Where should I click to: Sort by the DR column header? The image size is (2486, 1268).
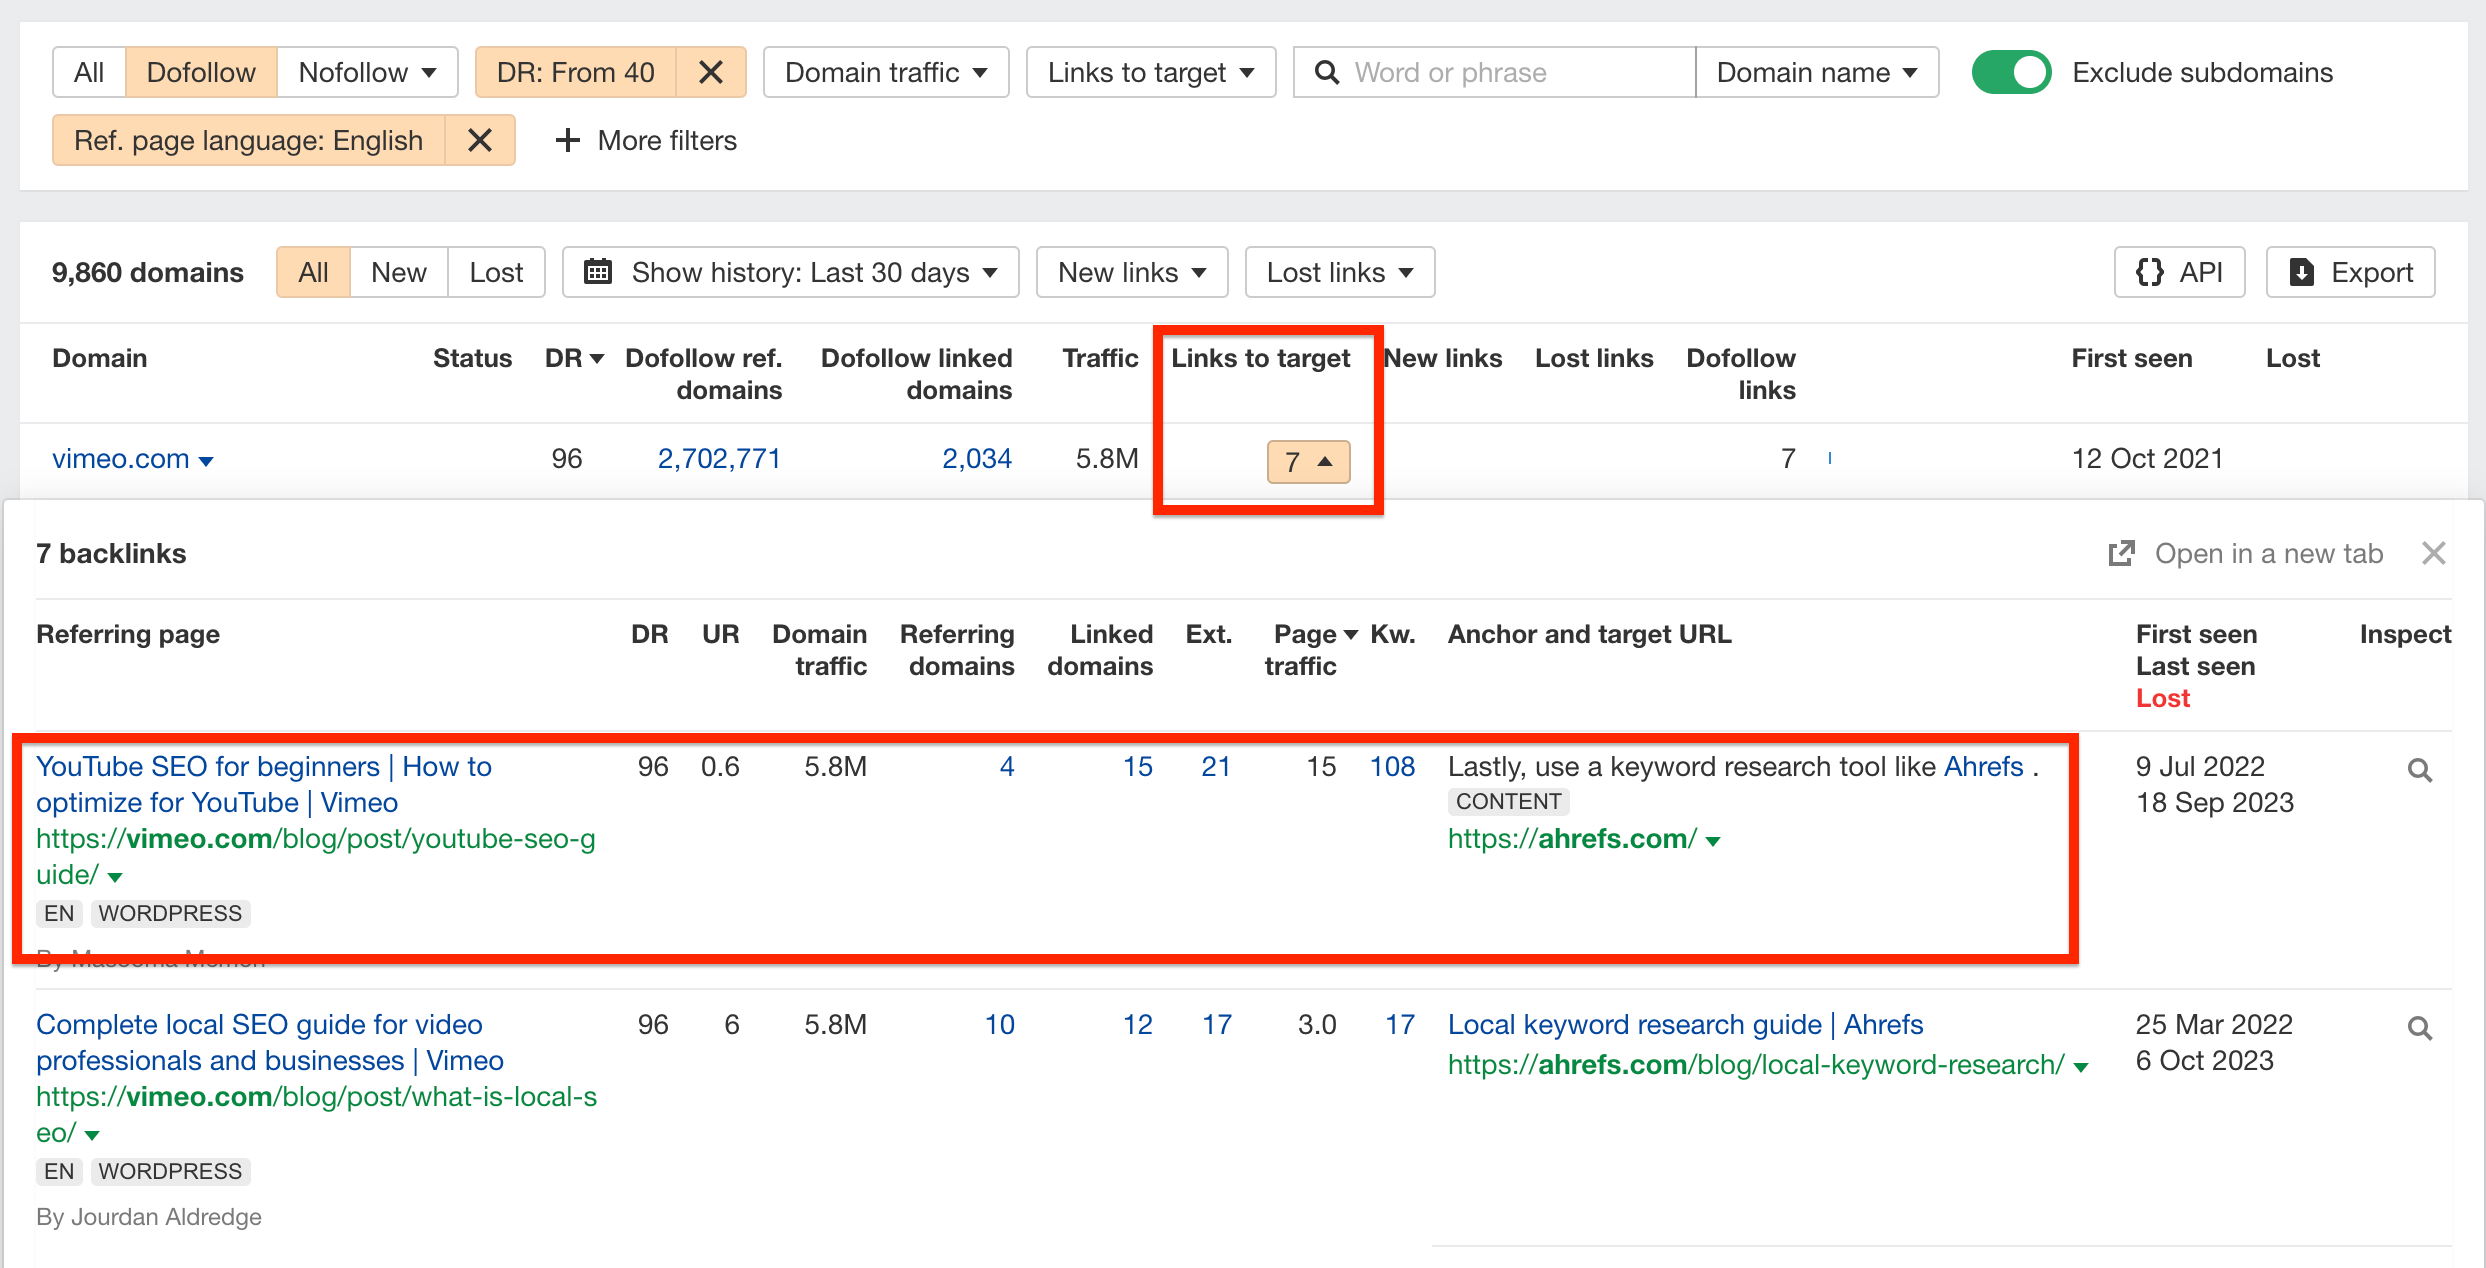click(x=574, y=358)
